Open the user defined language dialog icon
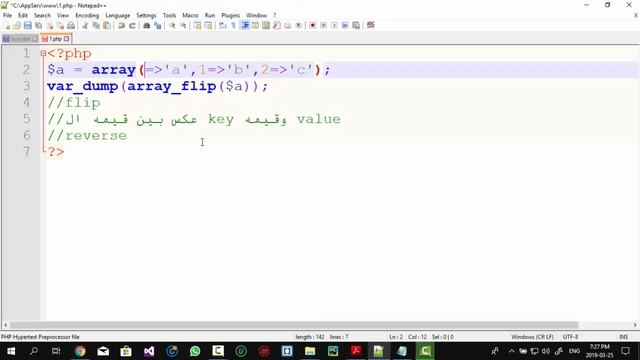This screenshot has width=640, height=360. click(x=256, y=26)
